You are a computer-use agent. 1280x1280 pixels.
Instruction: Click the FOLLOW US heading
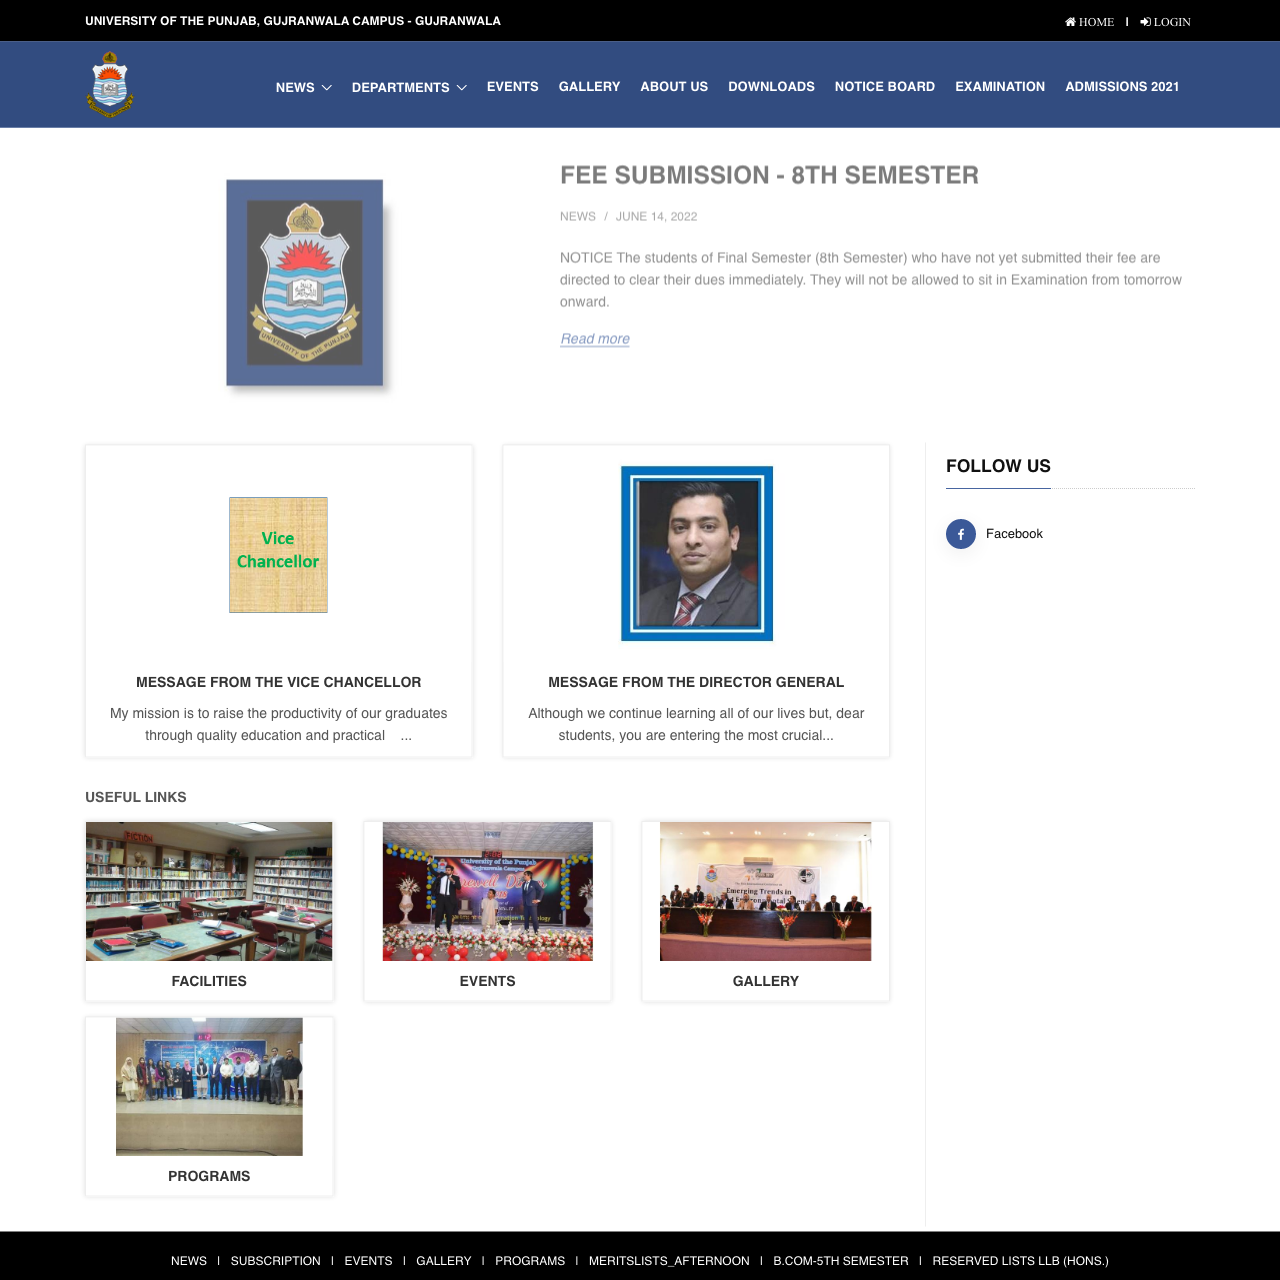point(998,466)
